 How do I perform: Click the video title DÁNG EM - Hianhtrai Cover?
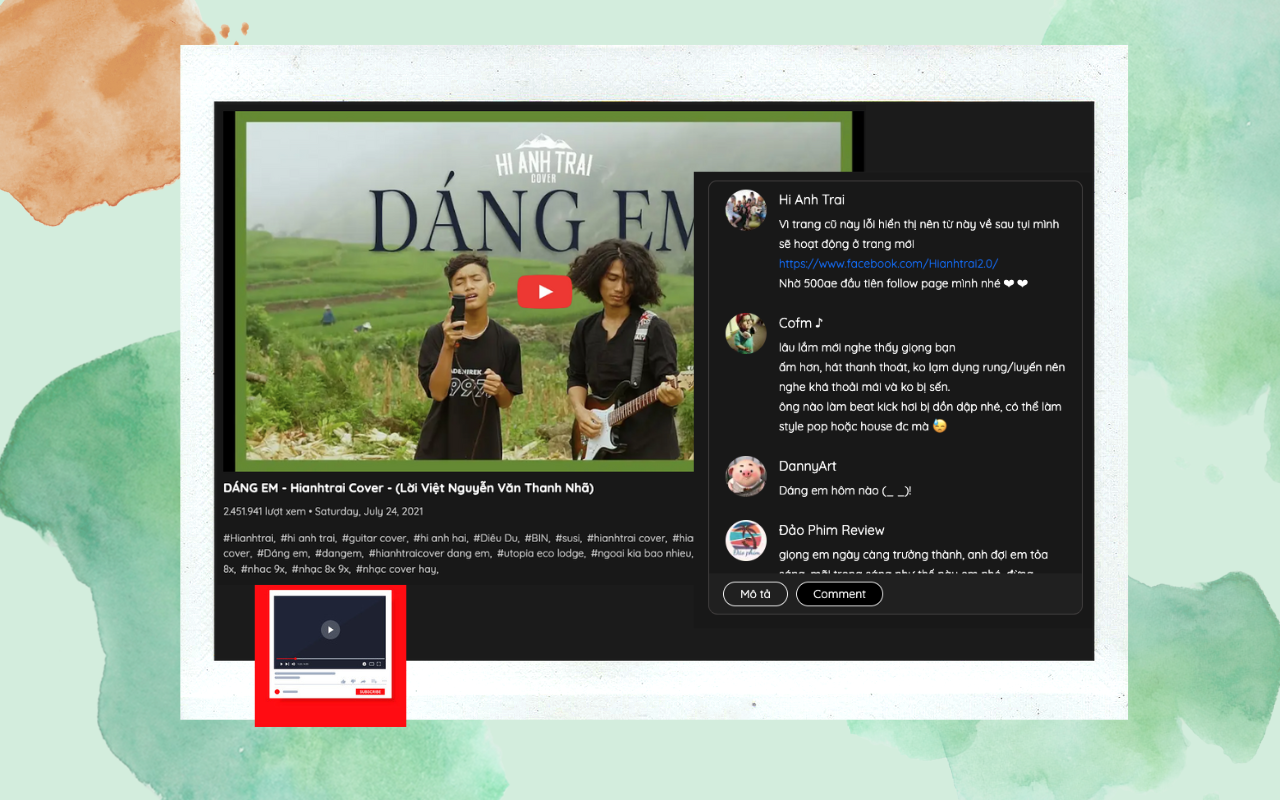(408, 488)
